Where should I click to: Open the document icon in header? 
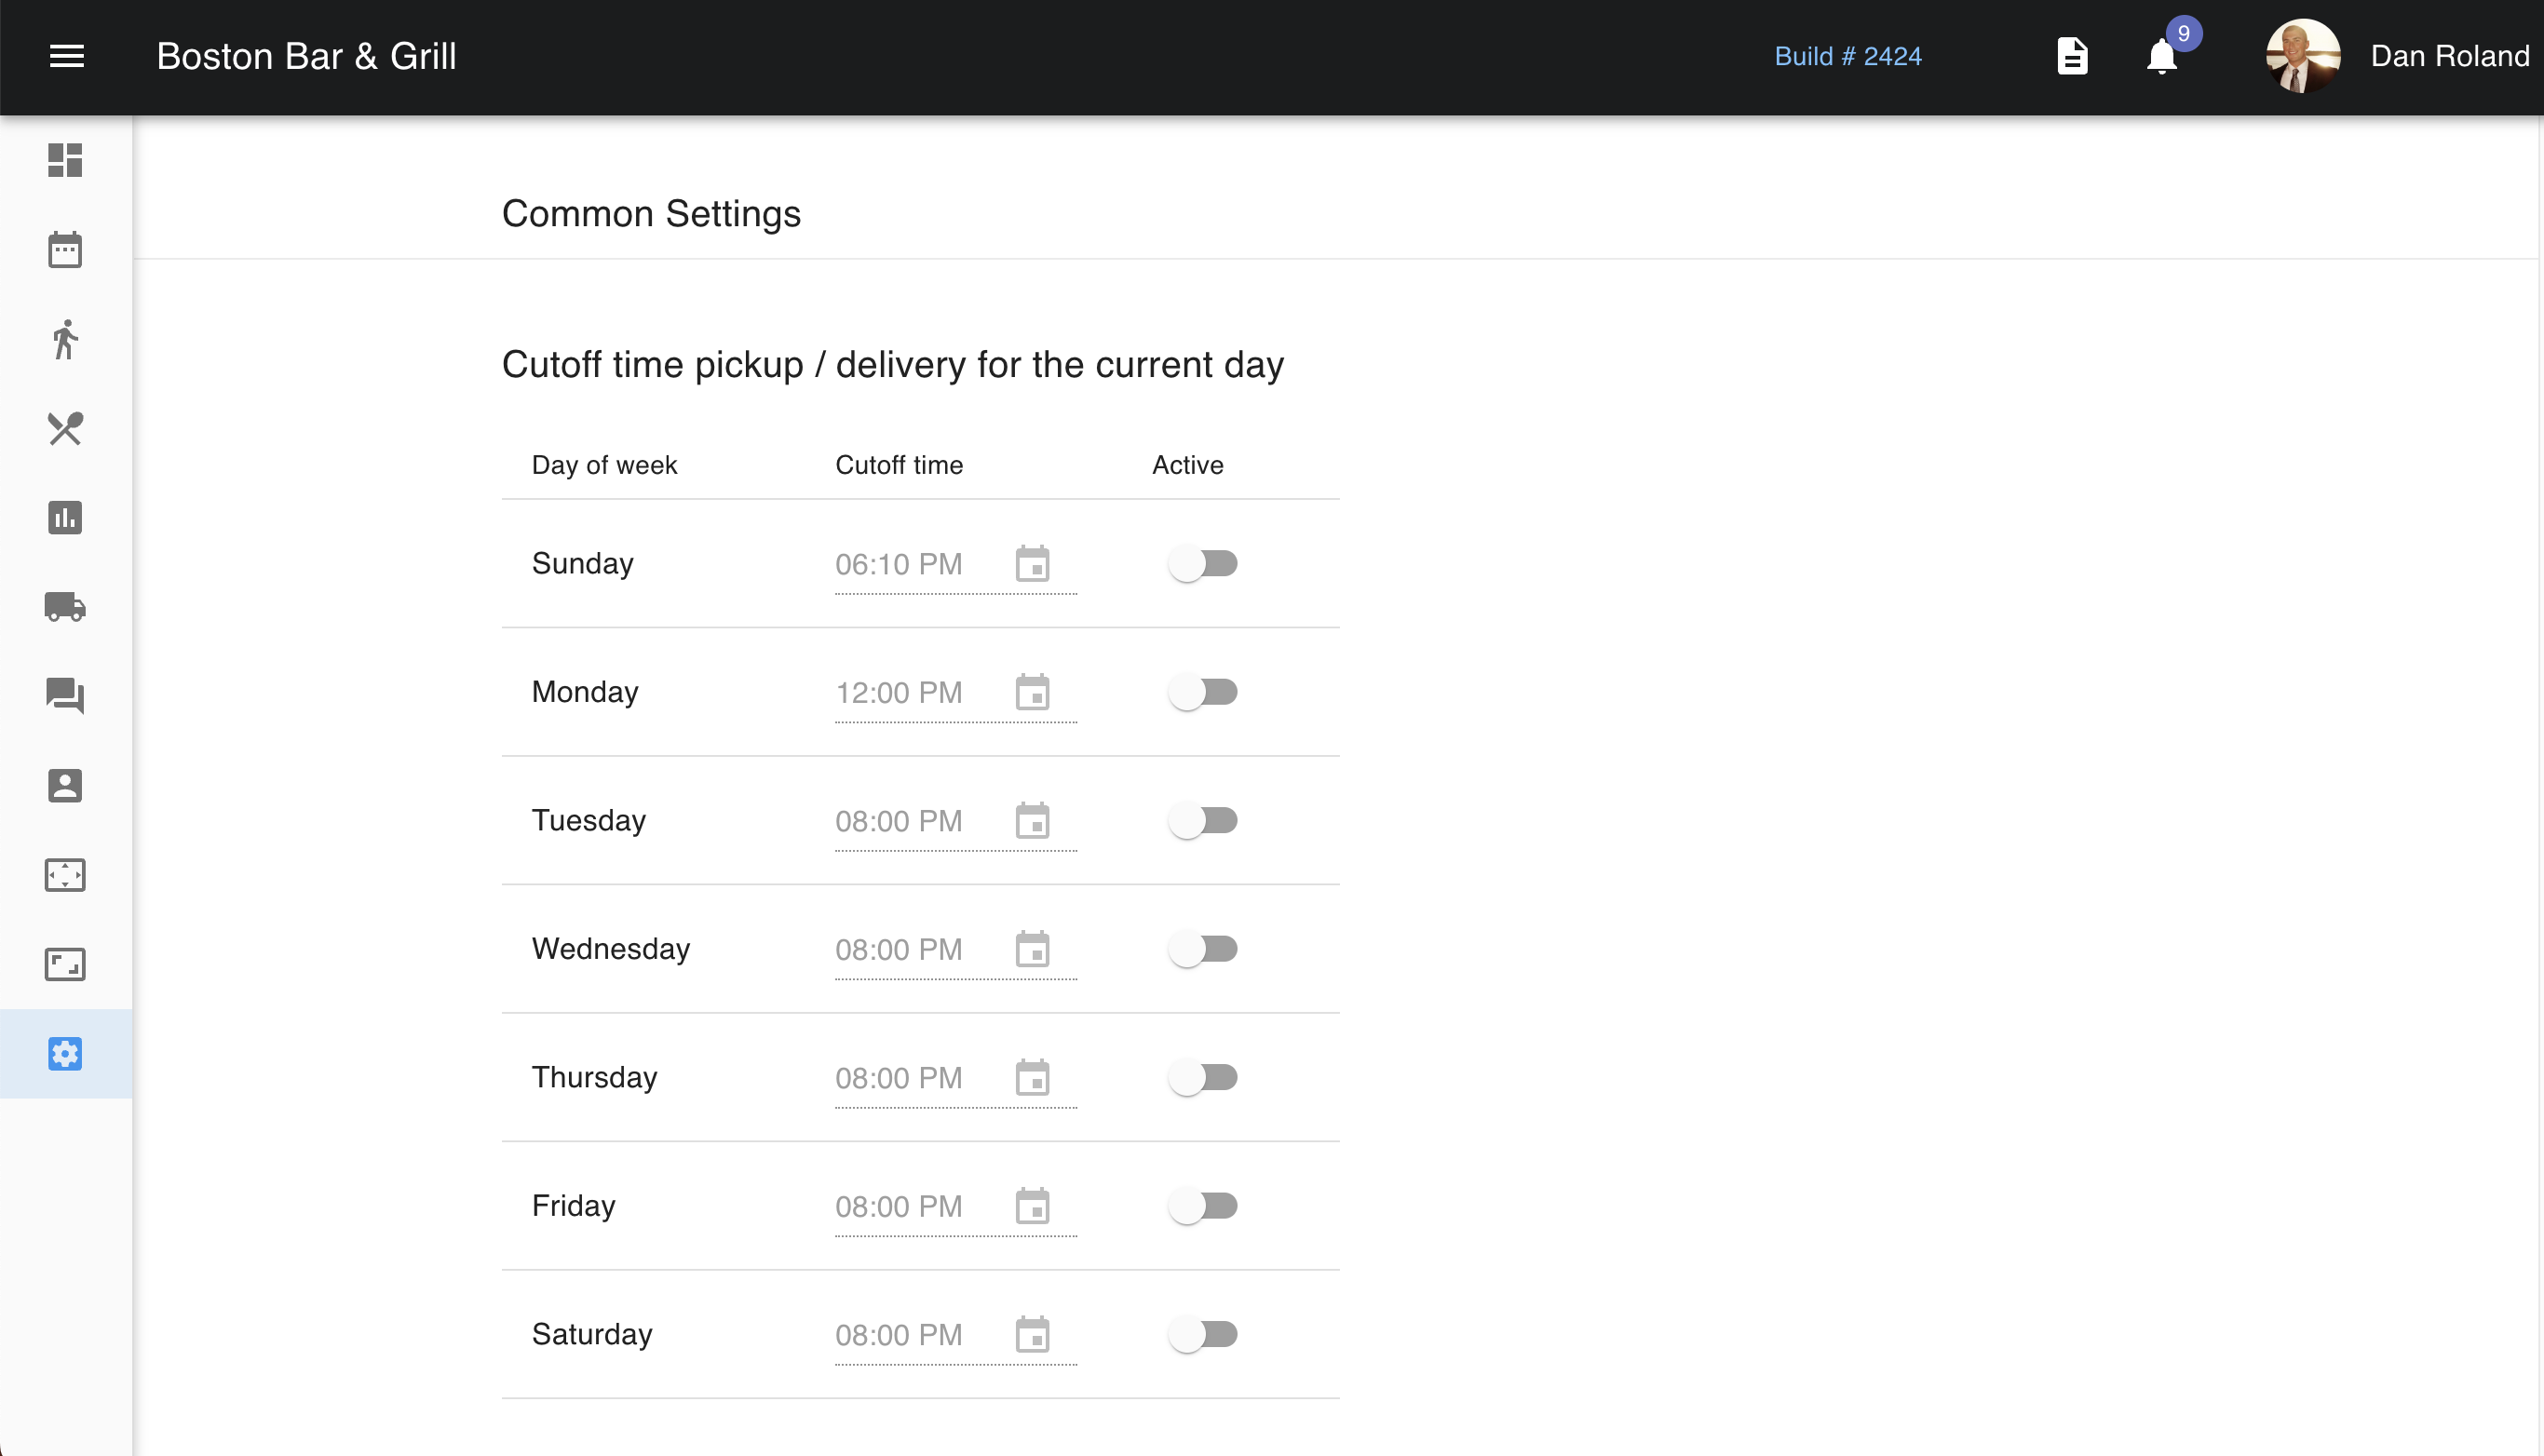pos(2072,56)
